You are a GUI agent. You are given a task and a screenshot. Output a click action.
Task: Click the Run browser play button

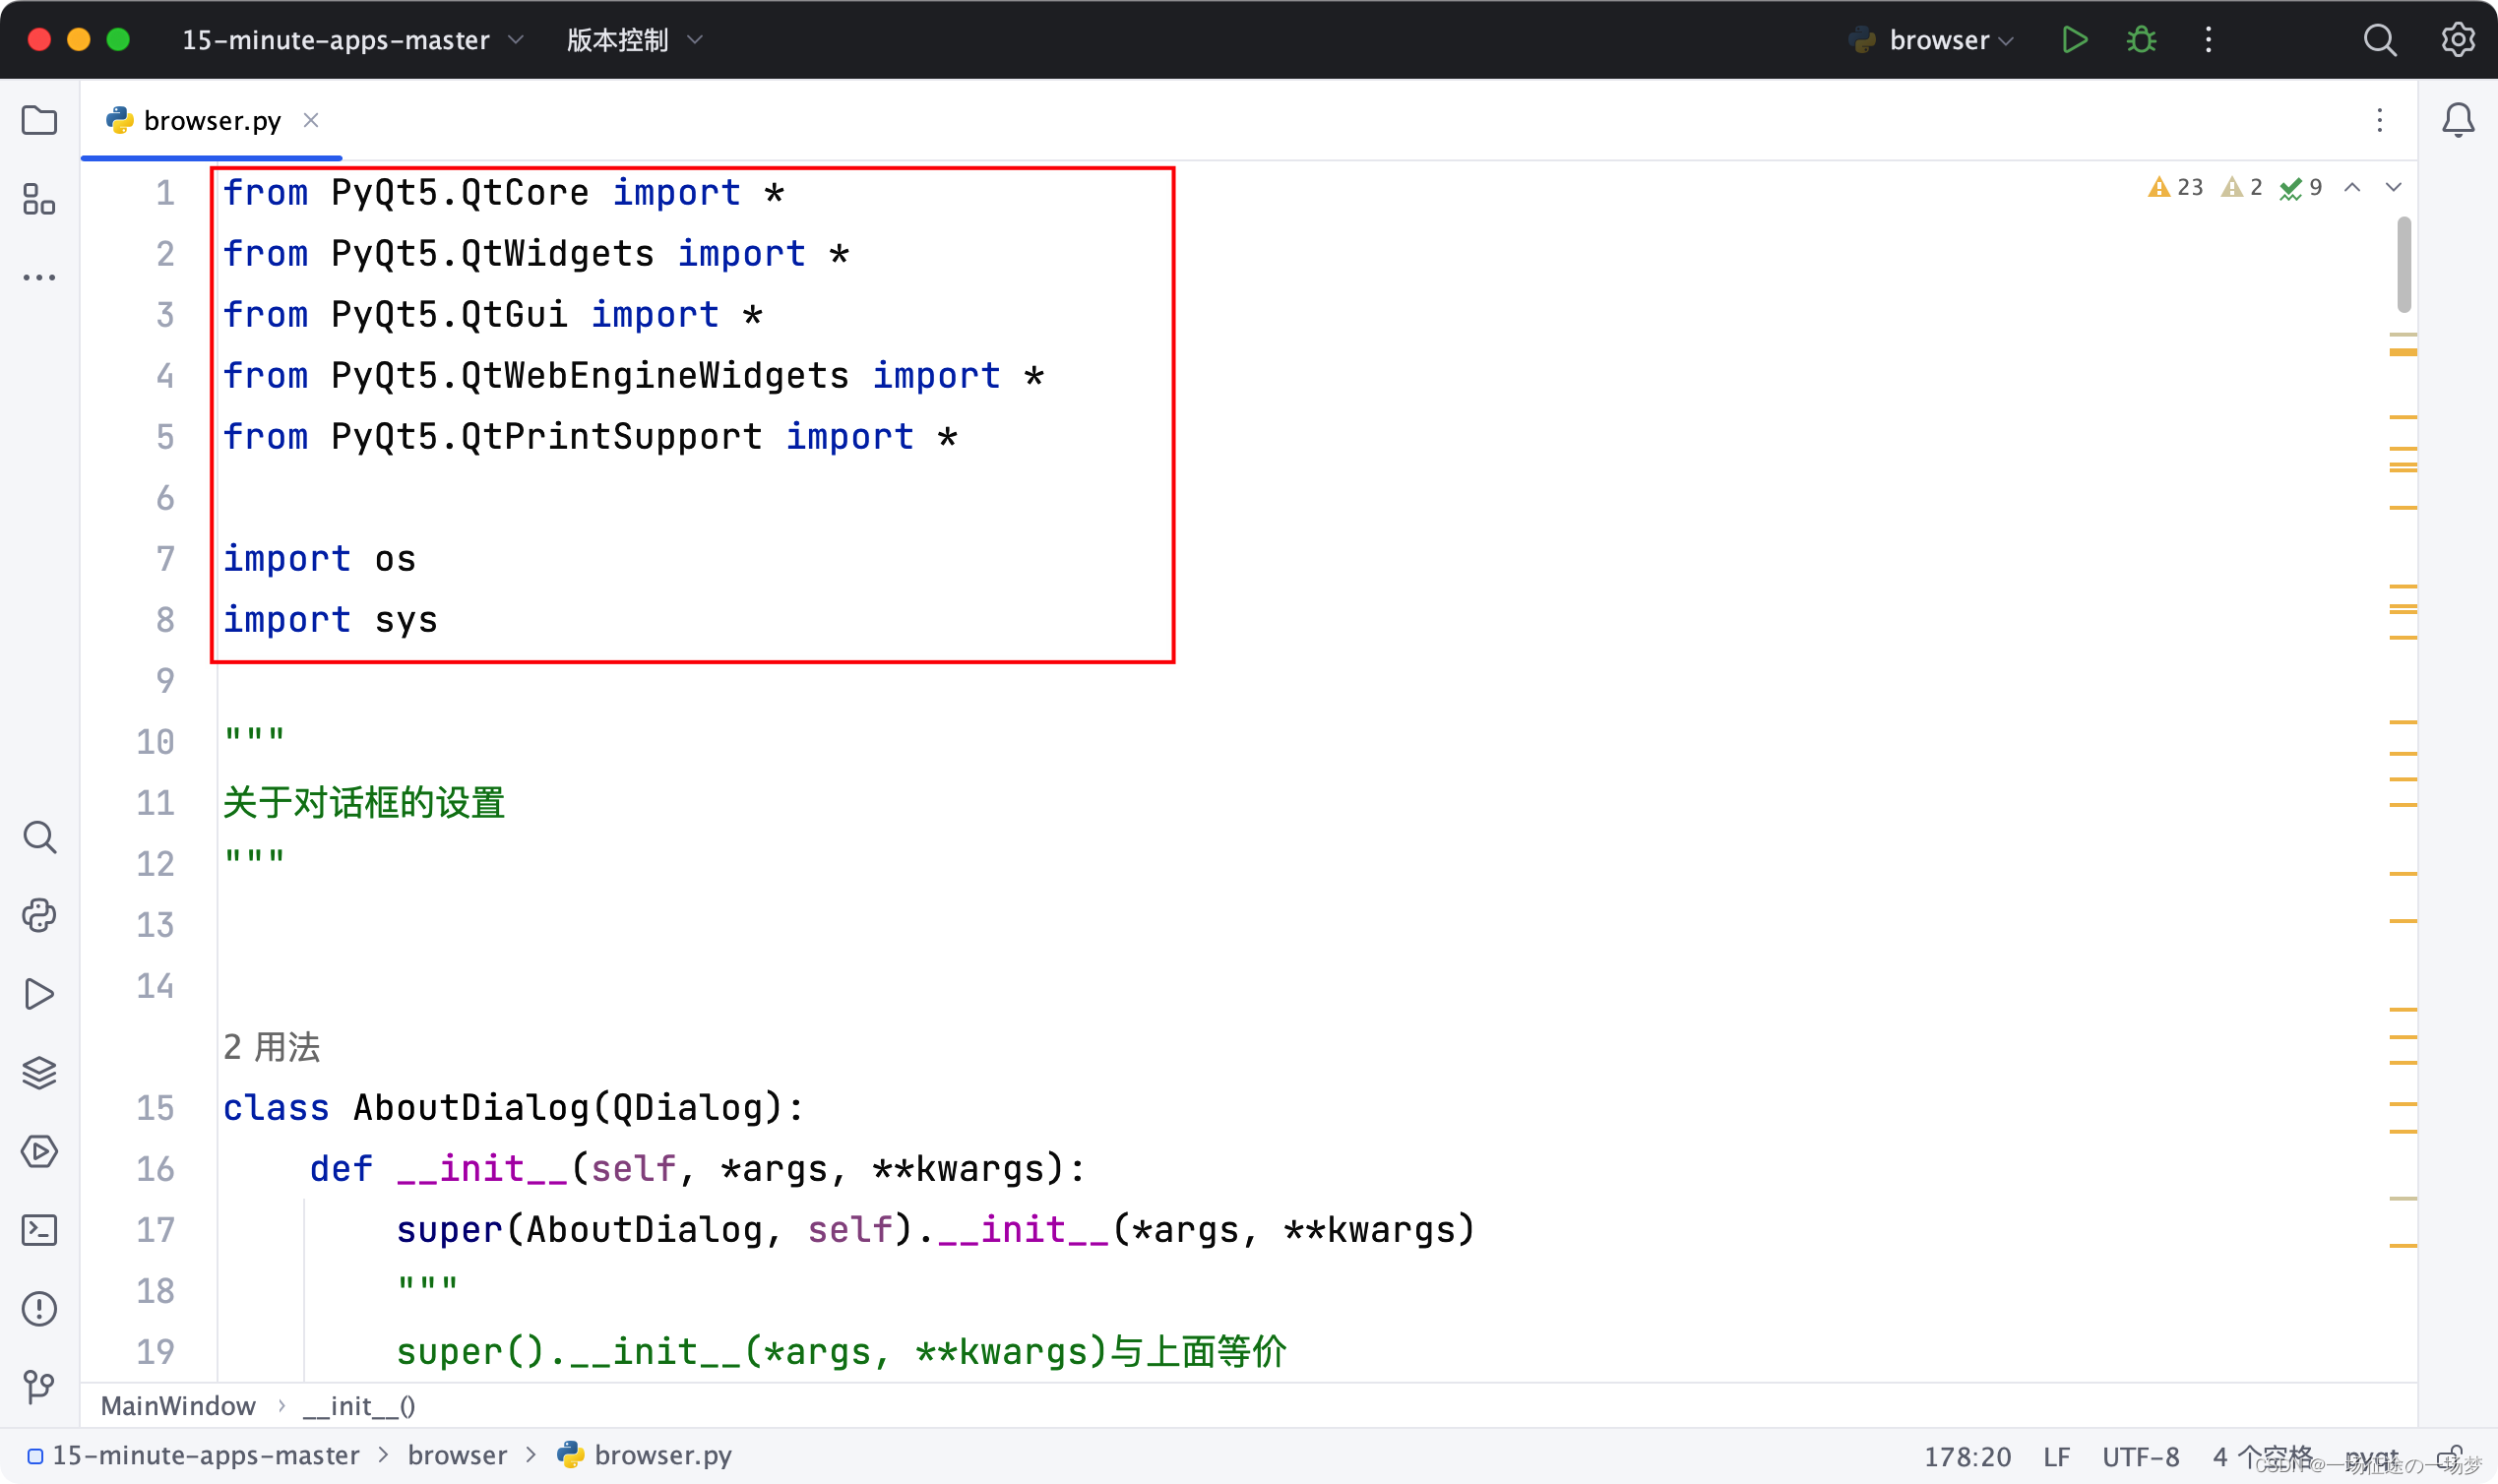[2074, 40]
